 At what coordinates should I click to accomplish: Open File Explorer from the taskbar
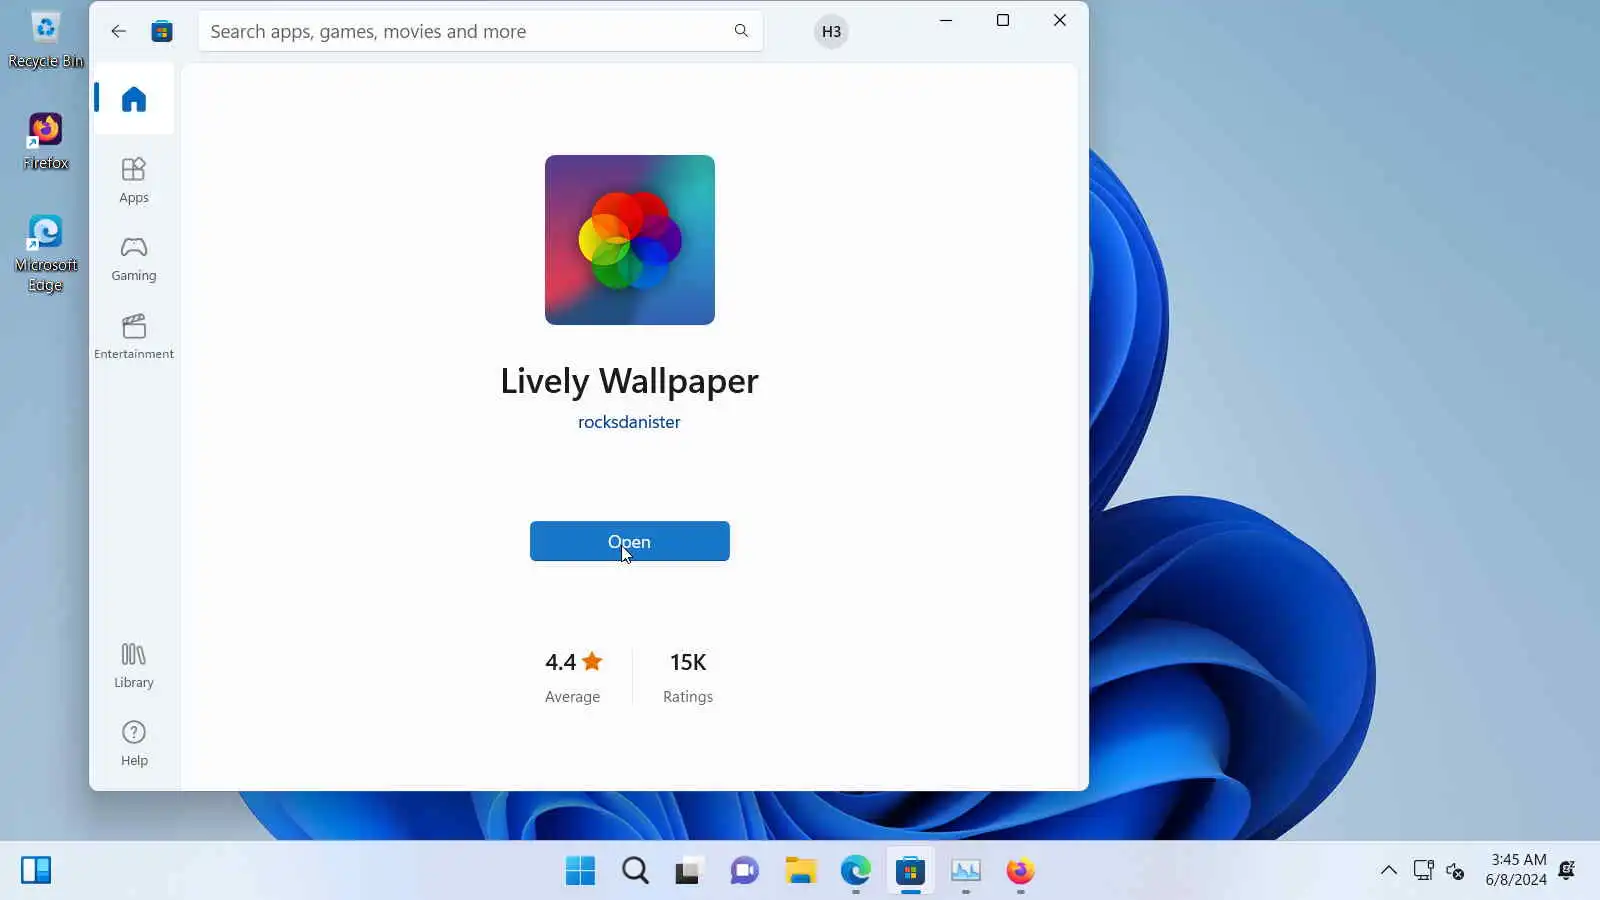point(800,870)
